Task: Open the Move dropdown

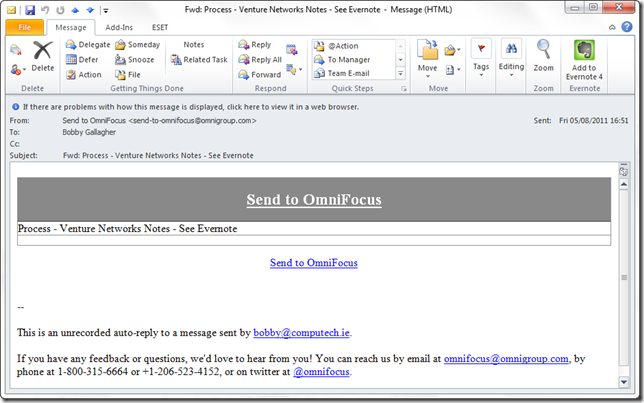Action: coord(428,59)
